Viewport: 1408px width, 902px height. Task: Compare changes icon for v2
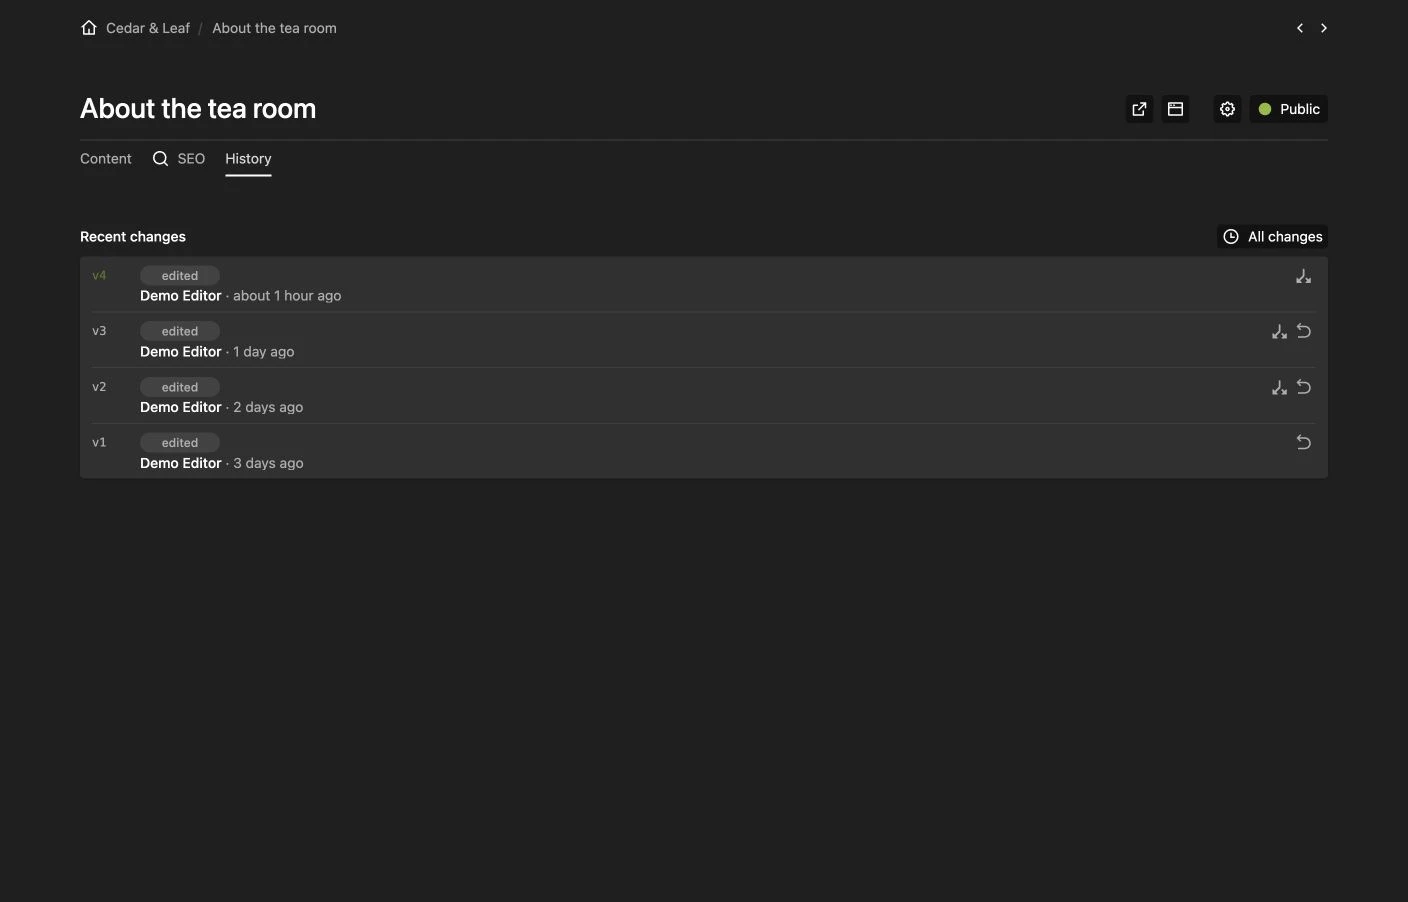1279,387
